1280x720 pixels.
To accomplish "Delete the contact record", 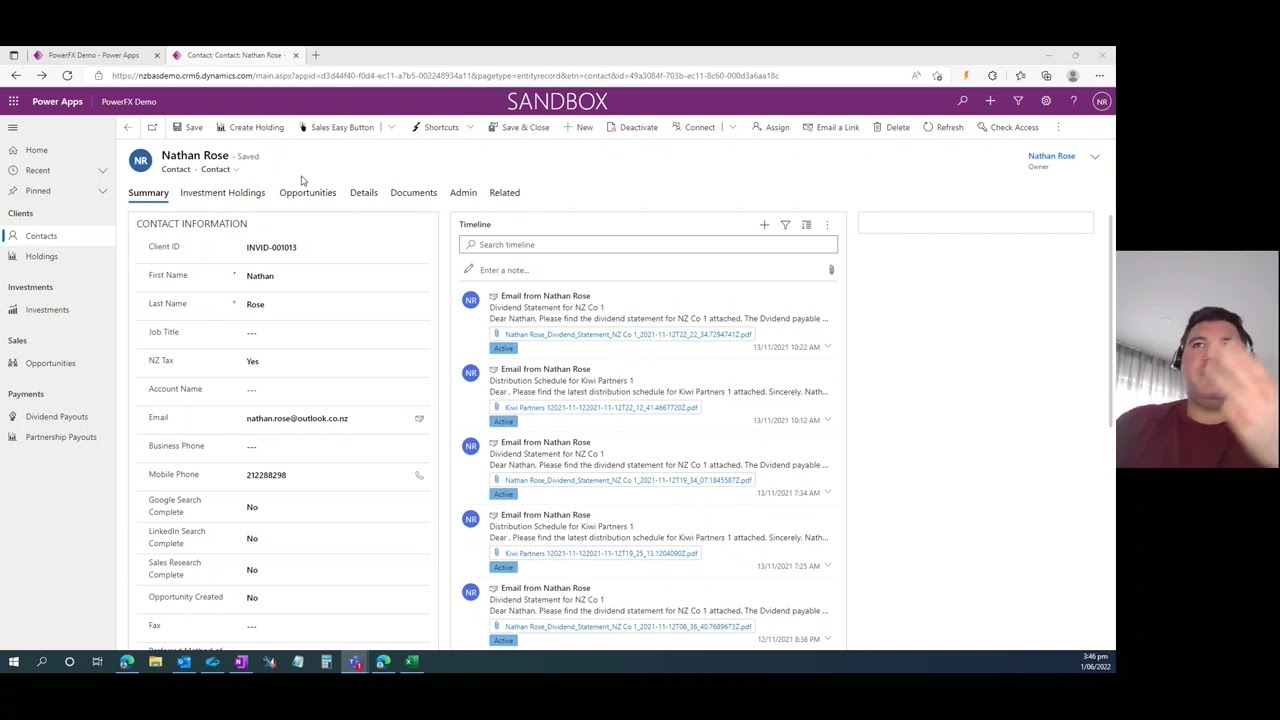I will click(891, 127).
